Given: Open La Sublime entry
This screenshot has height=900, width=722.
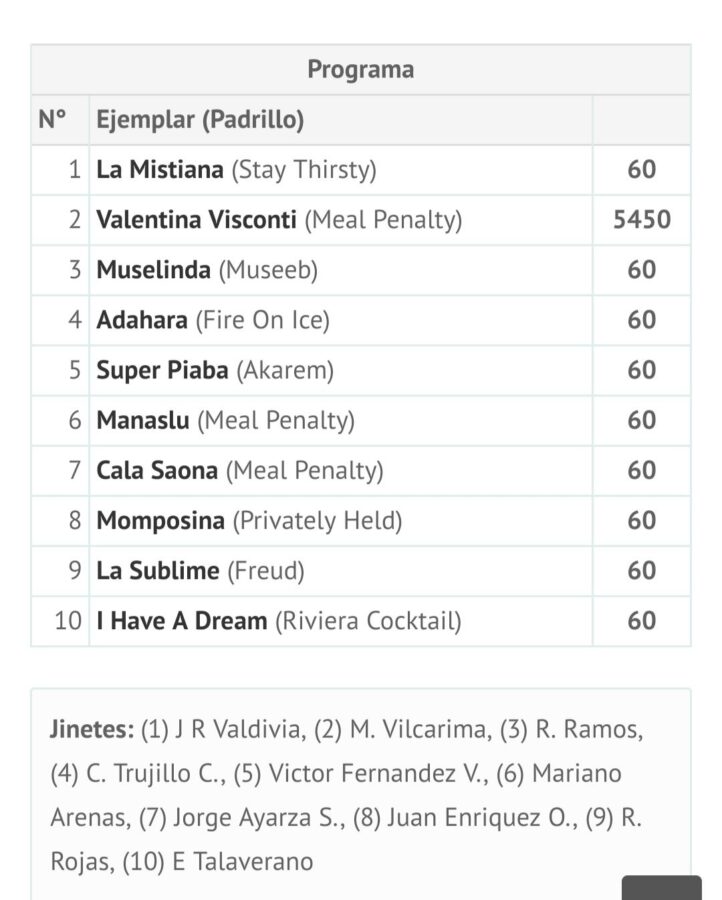Looking at the screenshot, I should [158, 571].
